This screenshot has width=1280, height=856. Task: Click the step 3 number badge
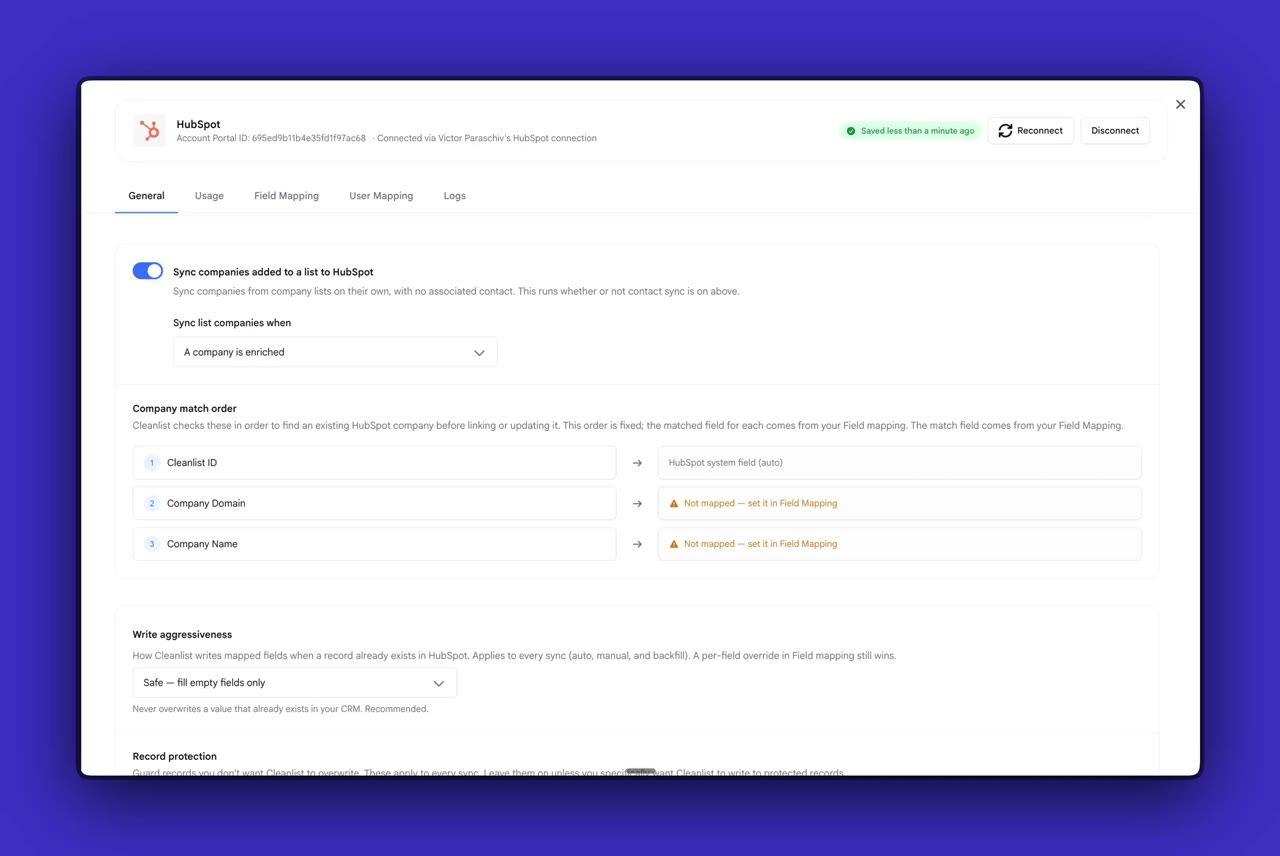click(x=152, y=544)
